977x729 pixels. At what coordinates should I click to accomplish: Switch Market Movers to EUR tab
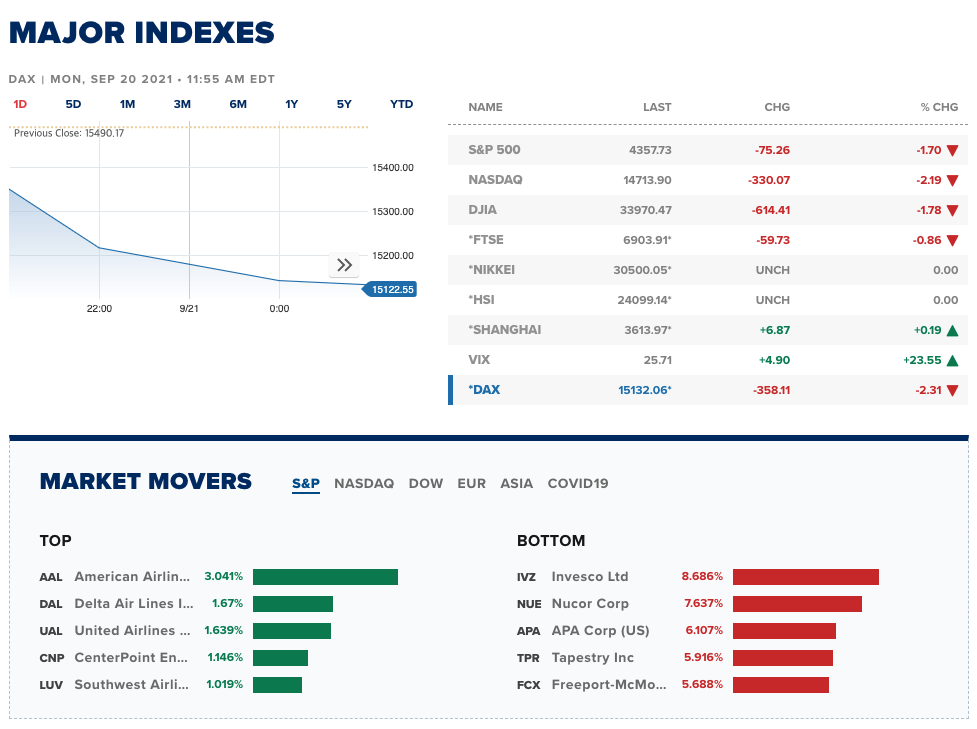472,484
